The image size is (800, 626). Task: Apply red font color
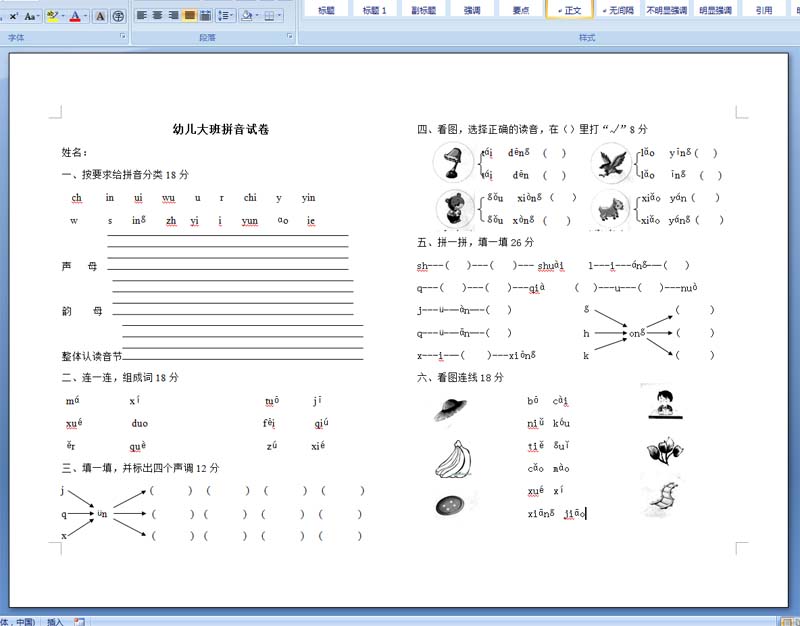75,16
